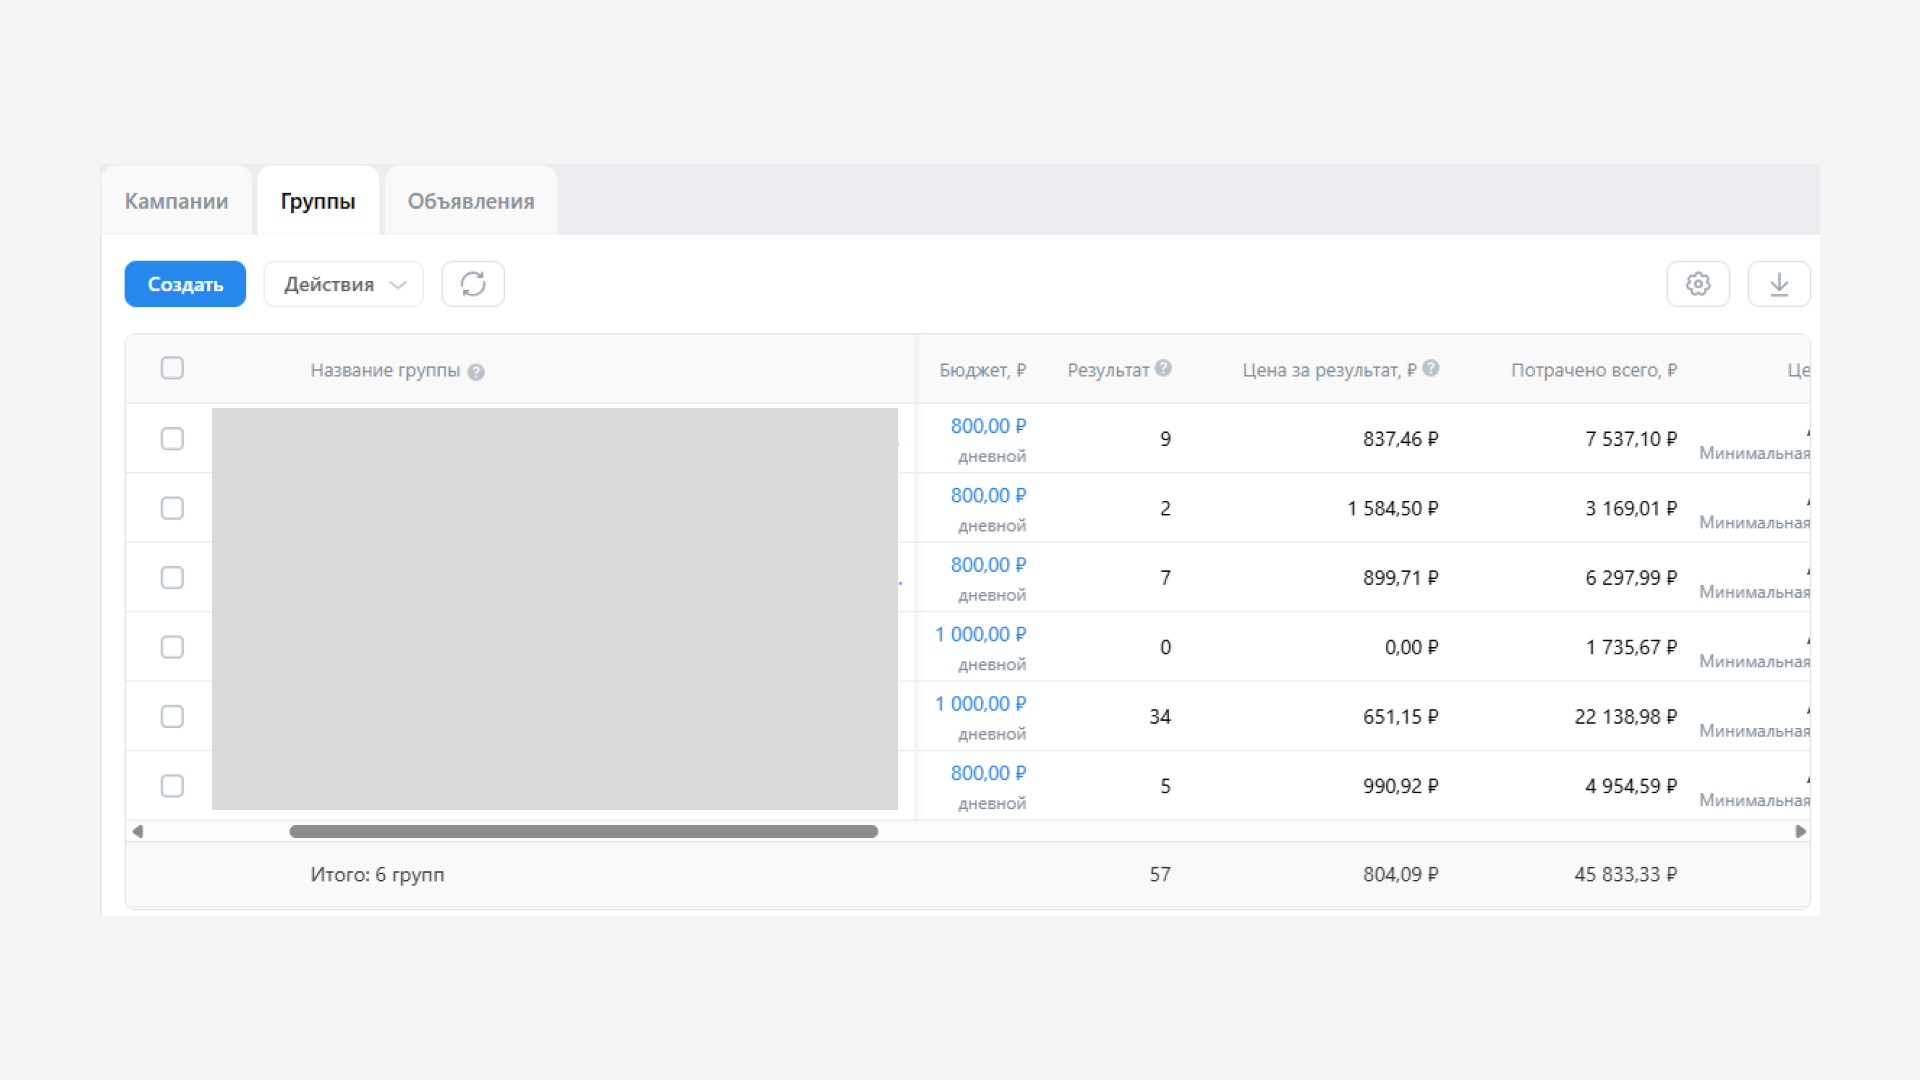Click help icon next to Результат

pyautogui.click(x=1163, y=368)
